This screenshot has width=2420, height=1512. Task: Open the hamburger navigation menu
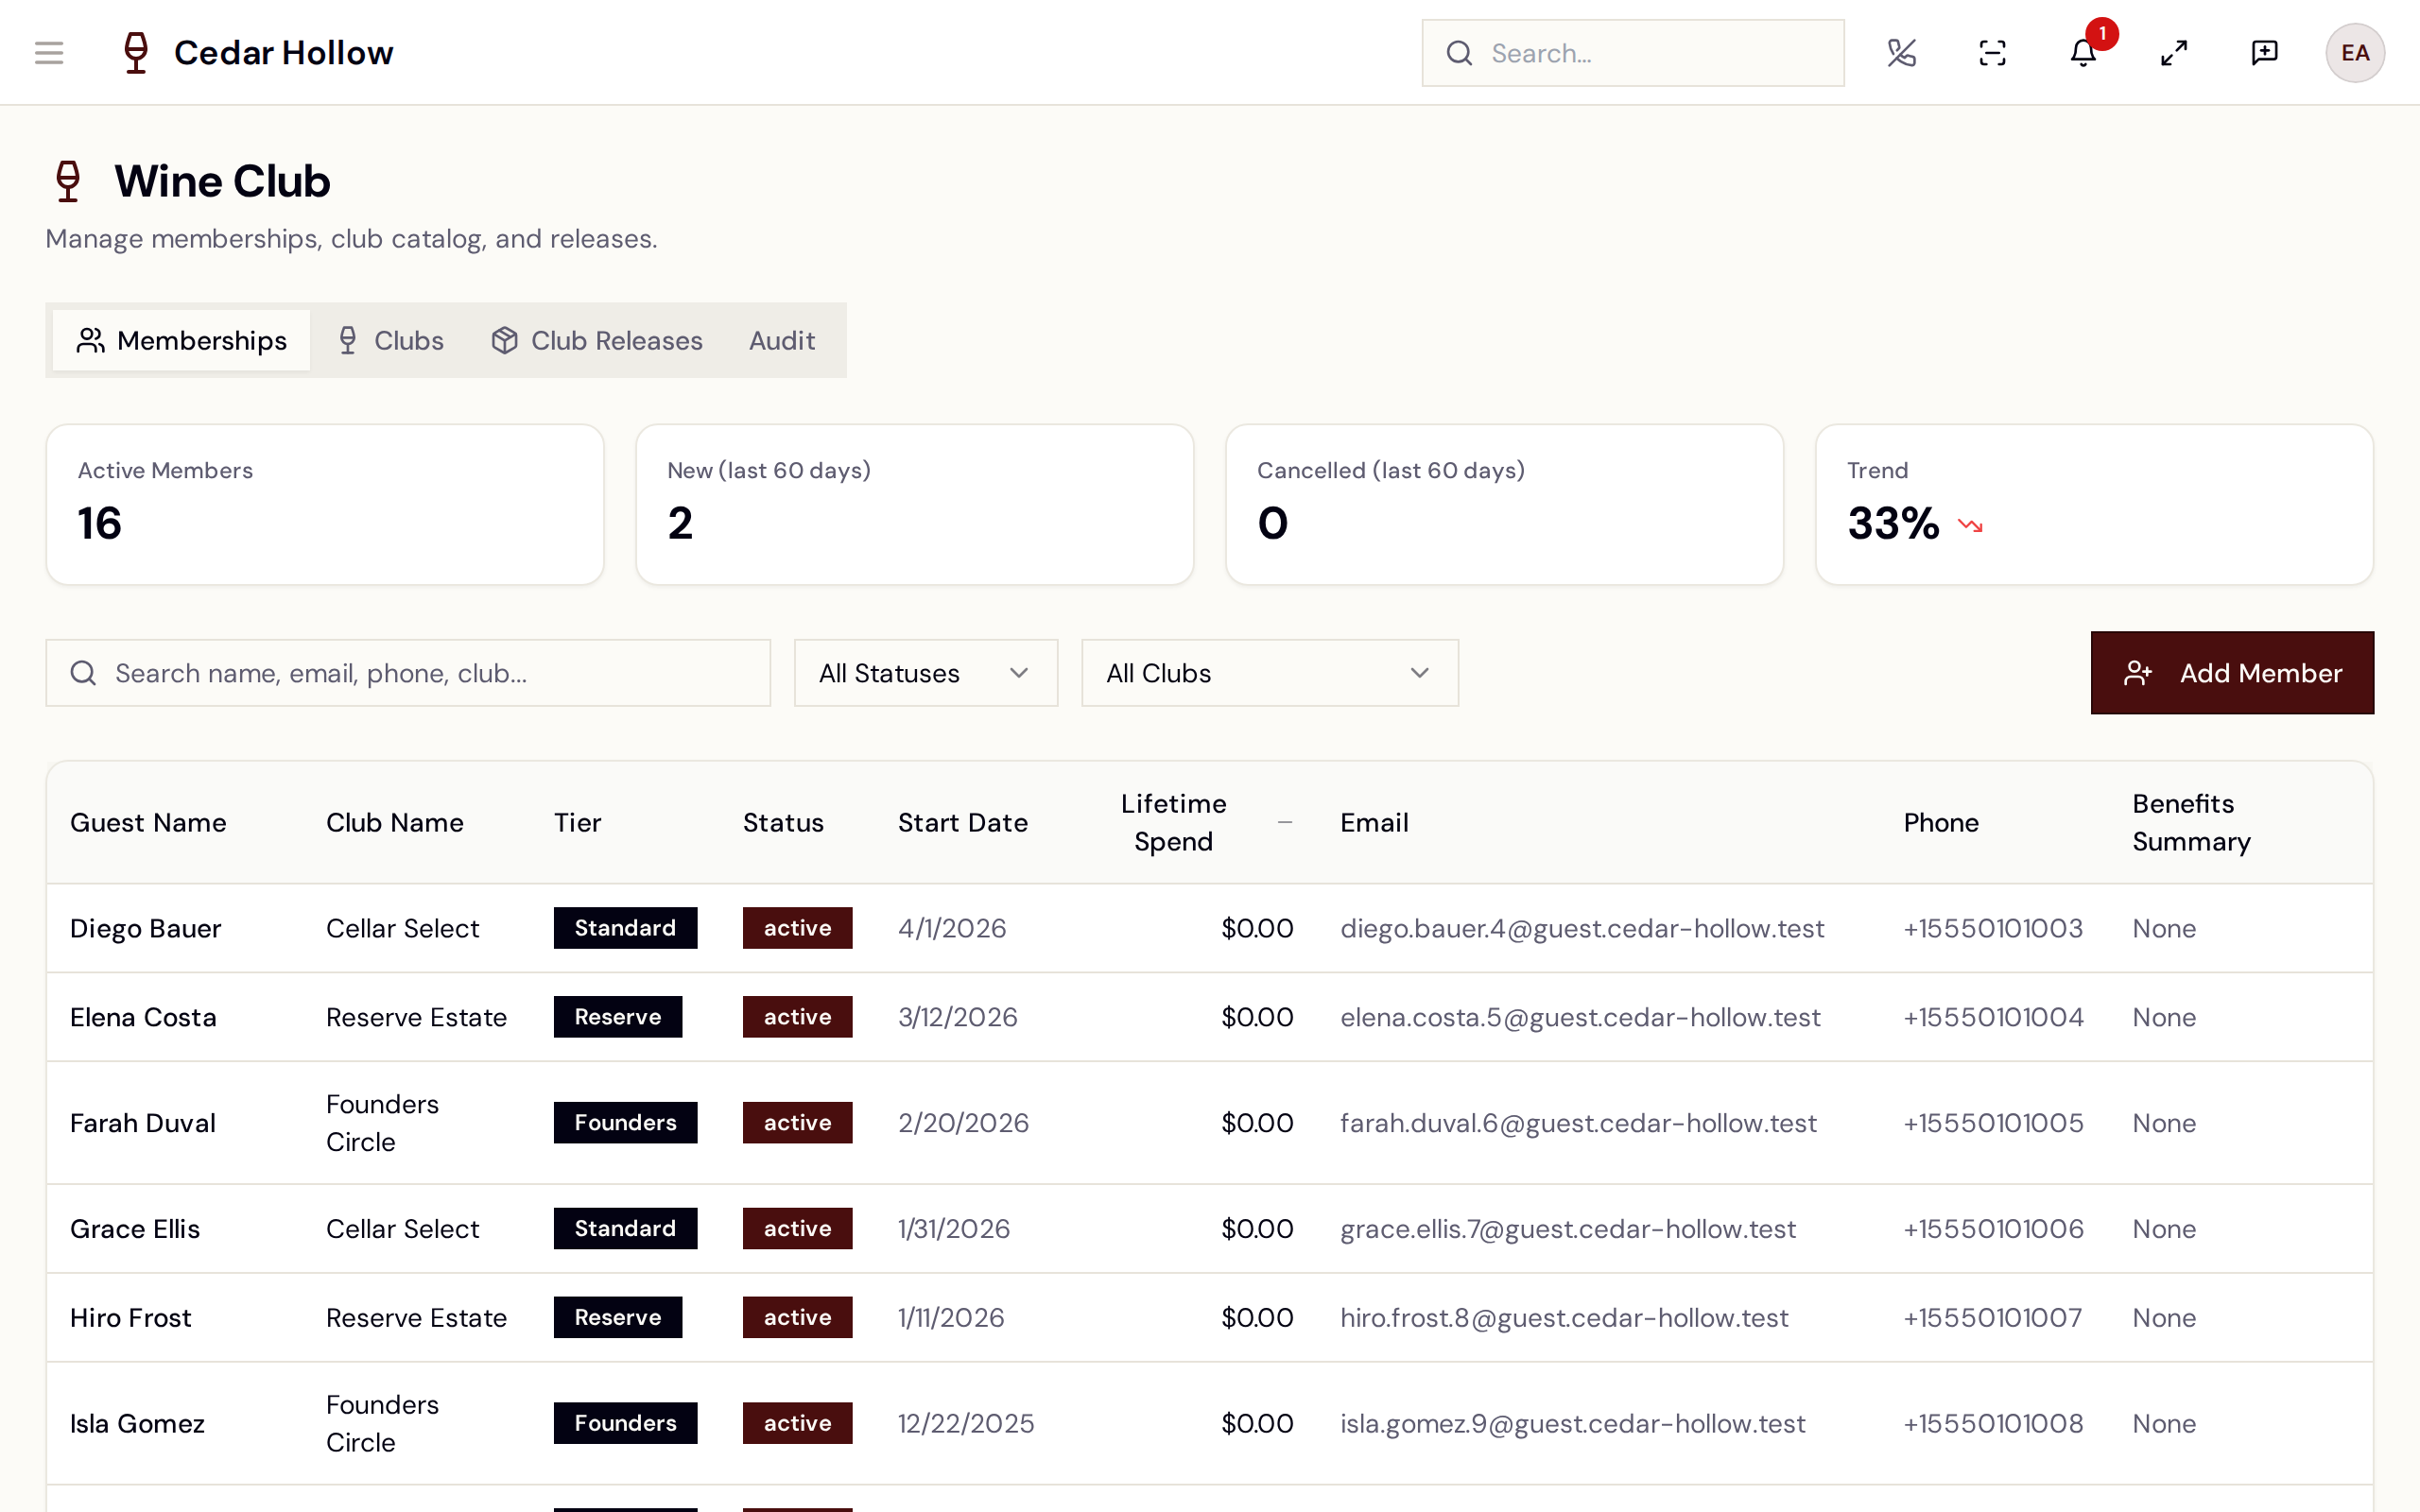(x=49, y=53)
